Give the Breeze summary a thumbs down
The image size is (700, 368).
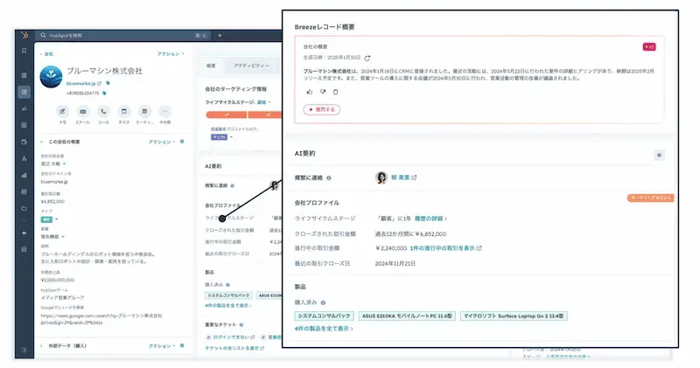[x=323, y=92]
